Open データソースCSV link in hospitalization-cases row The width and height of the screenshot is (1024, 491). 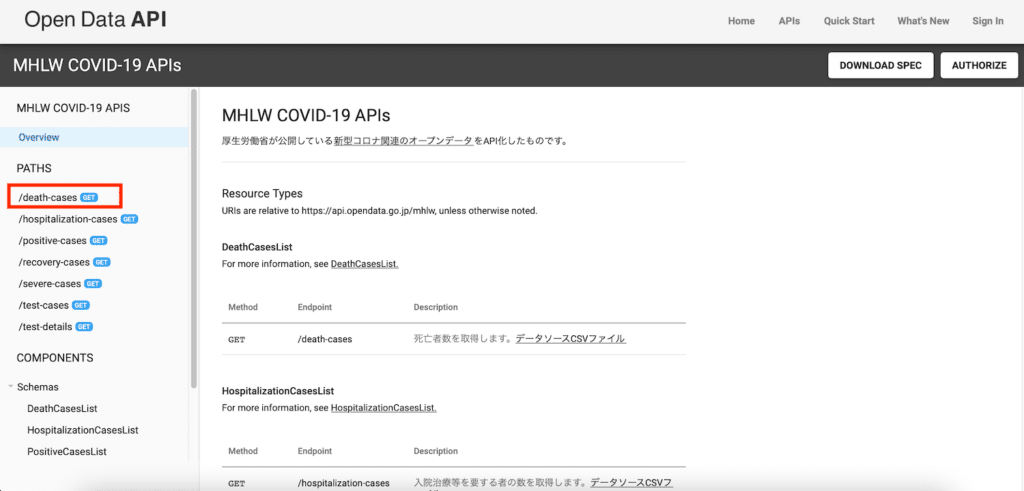coord(632,483)
